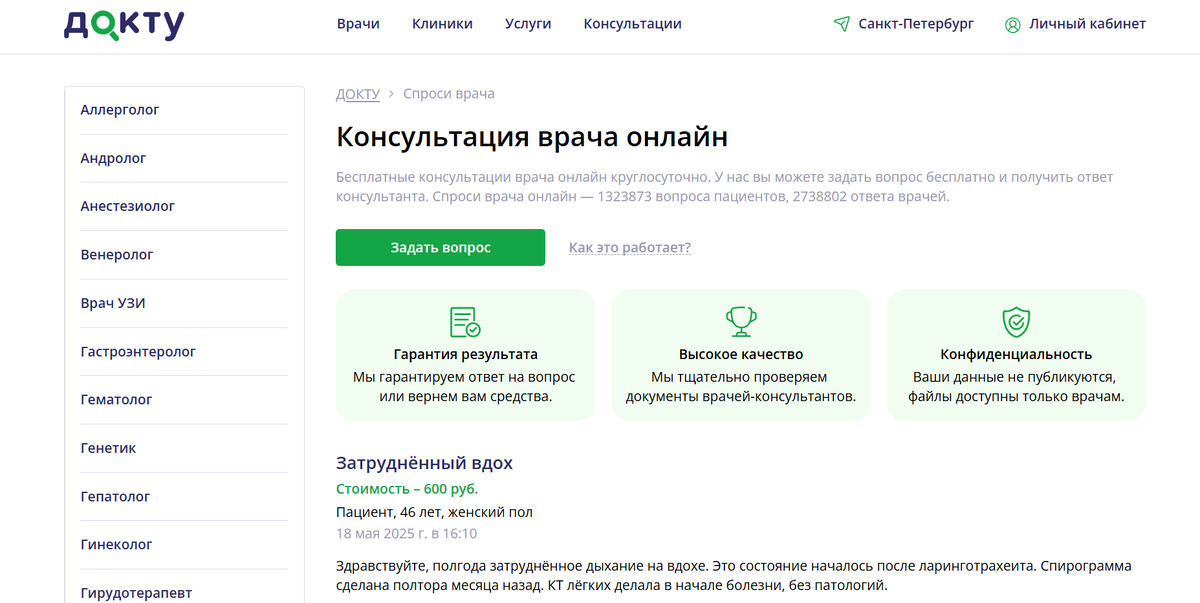Click the Стоимость – 600 руб. text
Viewport: 1200px width, 603px height.
point(407,489)
